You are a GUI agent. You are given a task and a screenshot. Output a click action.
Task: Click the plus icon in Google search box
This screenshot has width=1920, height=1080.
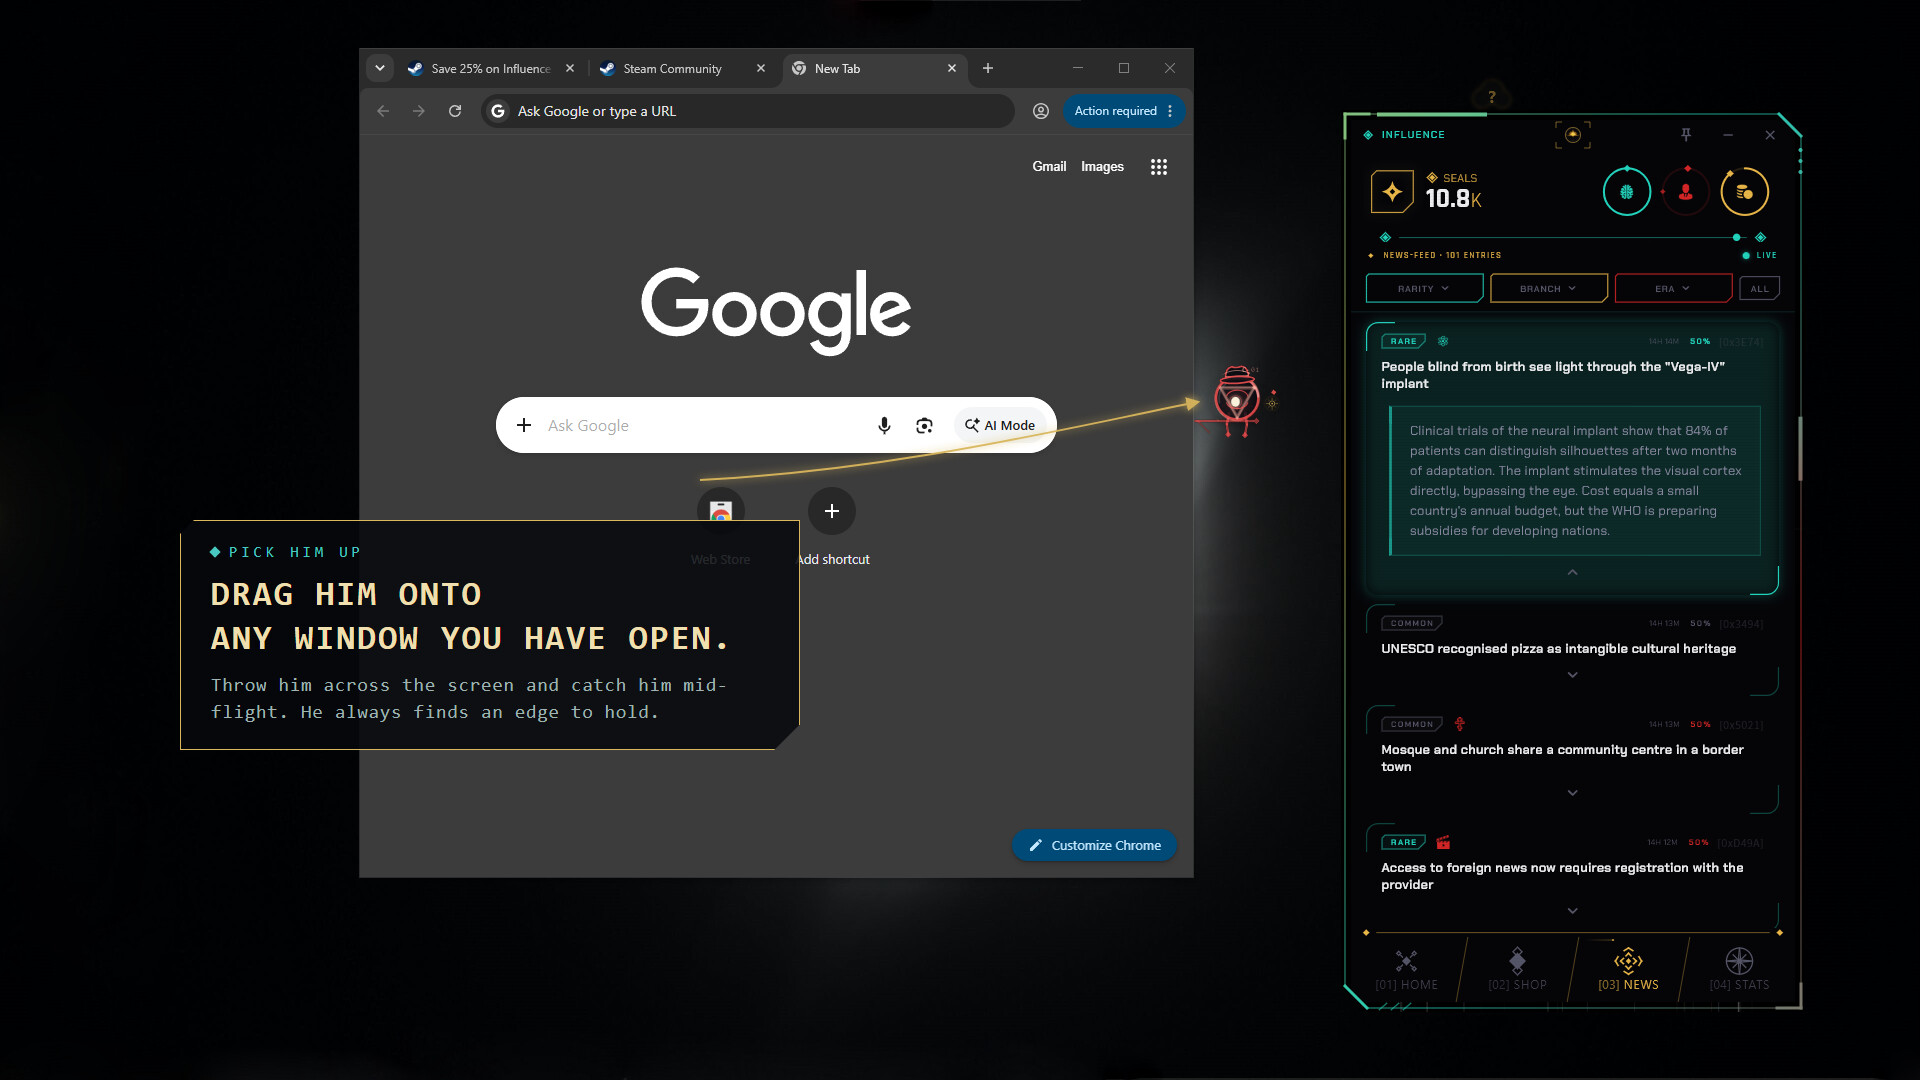[x=523, y=425]
